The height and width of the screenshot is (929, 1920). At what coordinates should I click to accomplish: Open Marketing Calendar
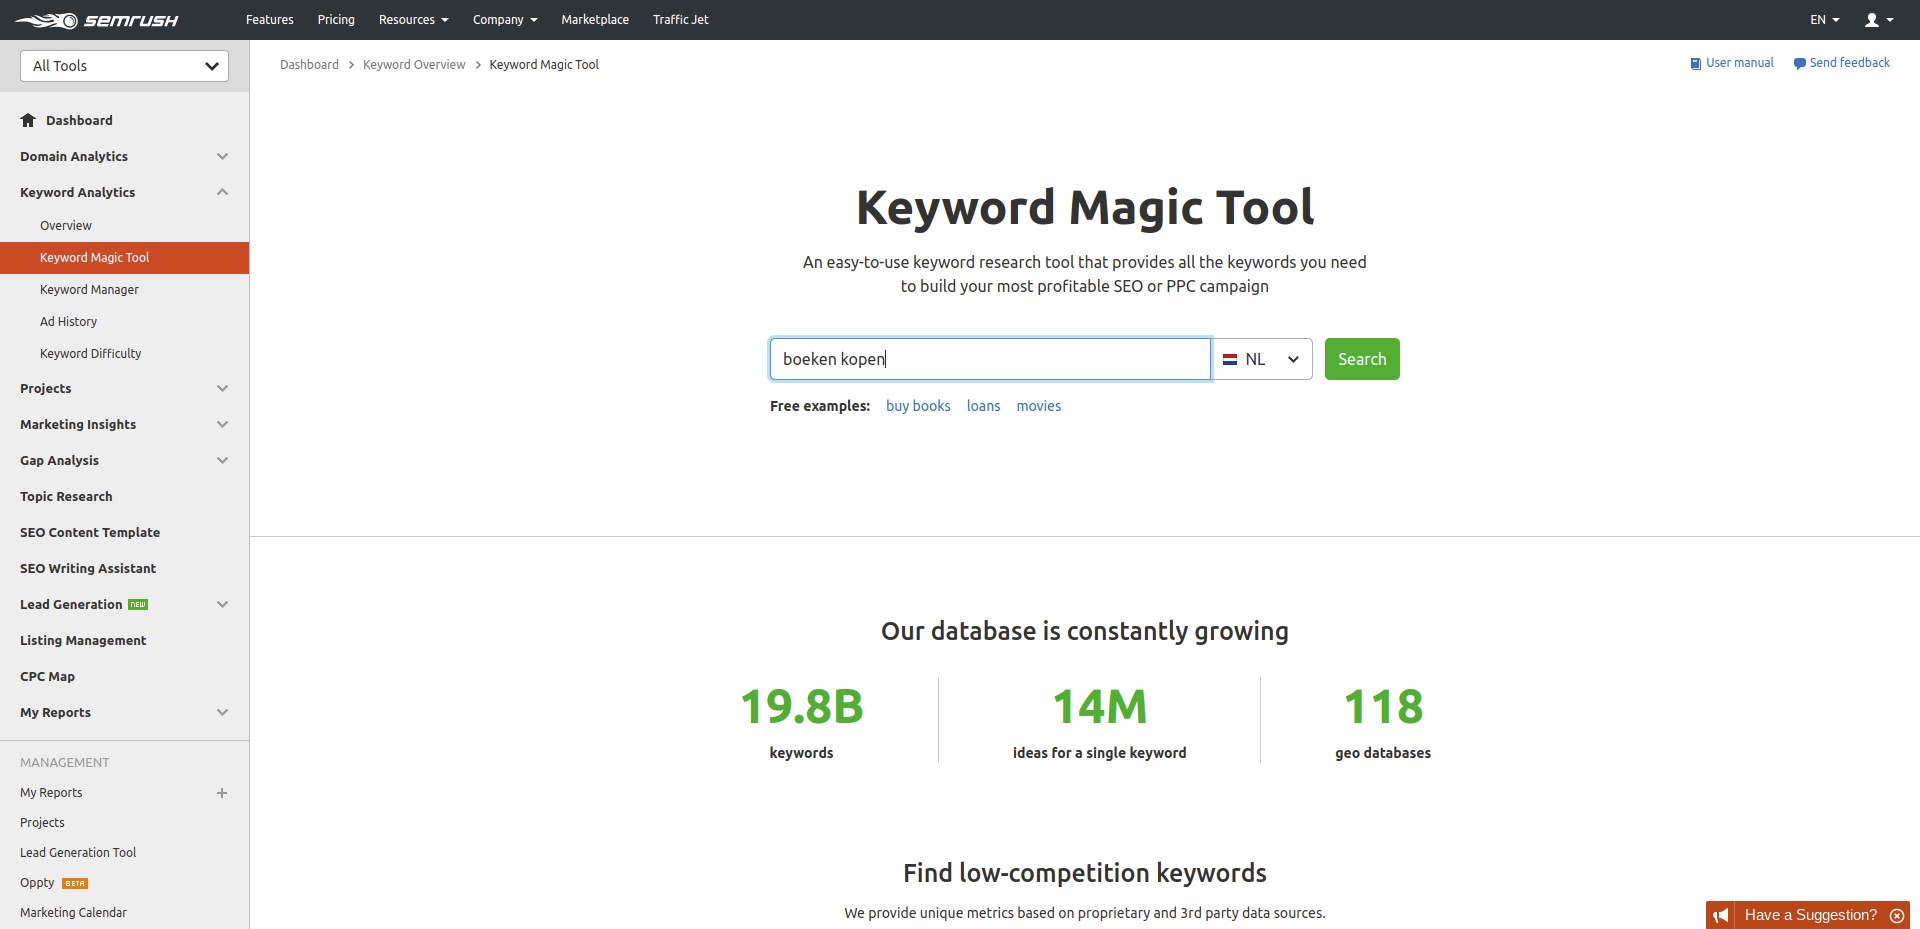click(x=73, y=913)
